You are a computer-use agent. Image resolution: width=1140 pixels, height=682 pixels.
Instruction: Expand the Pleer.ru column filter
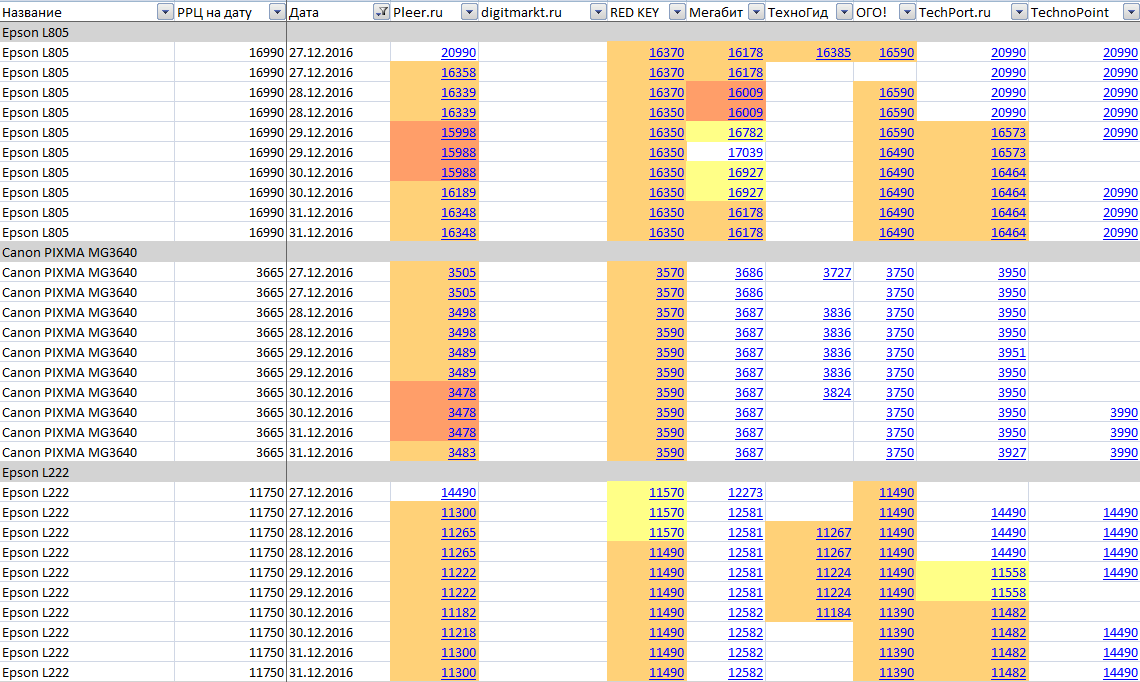point(469,12)
